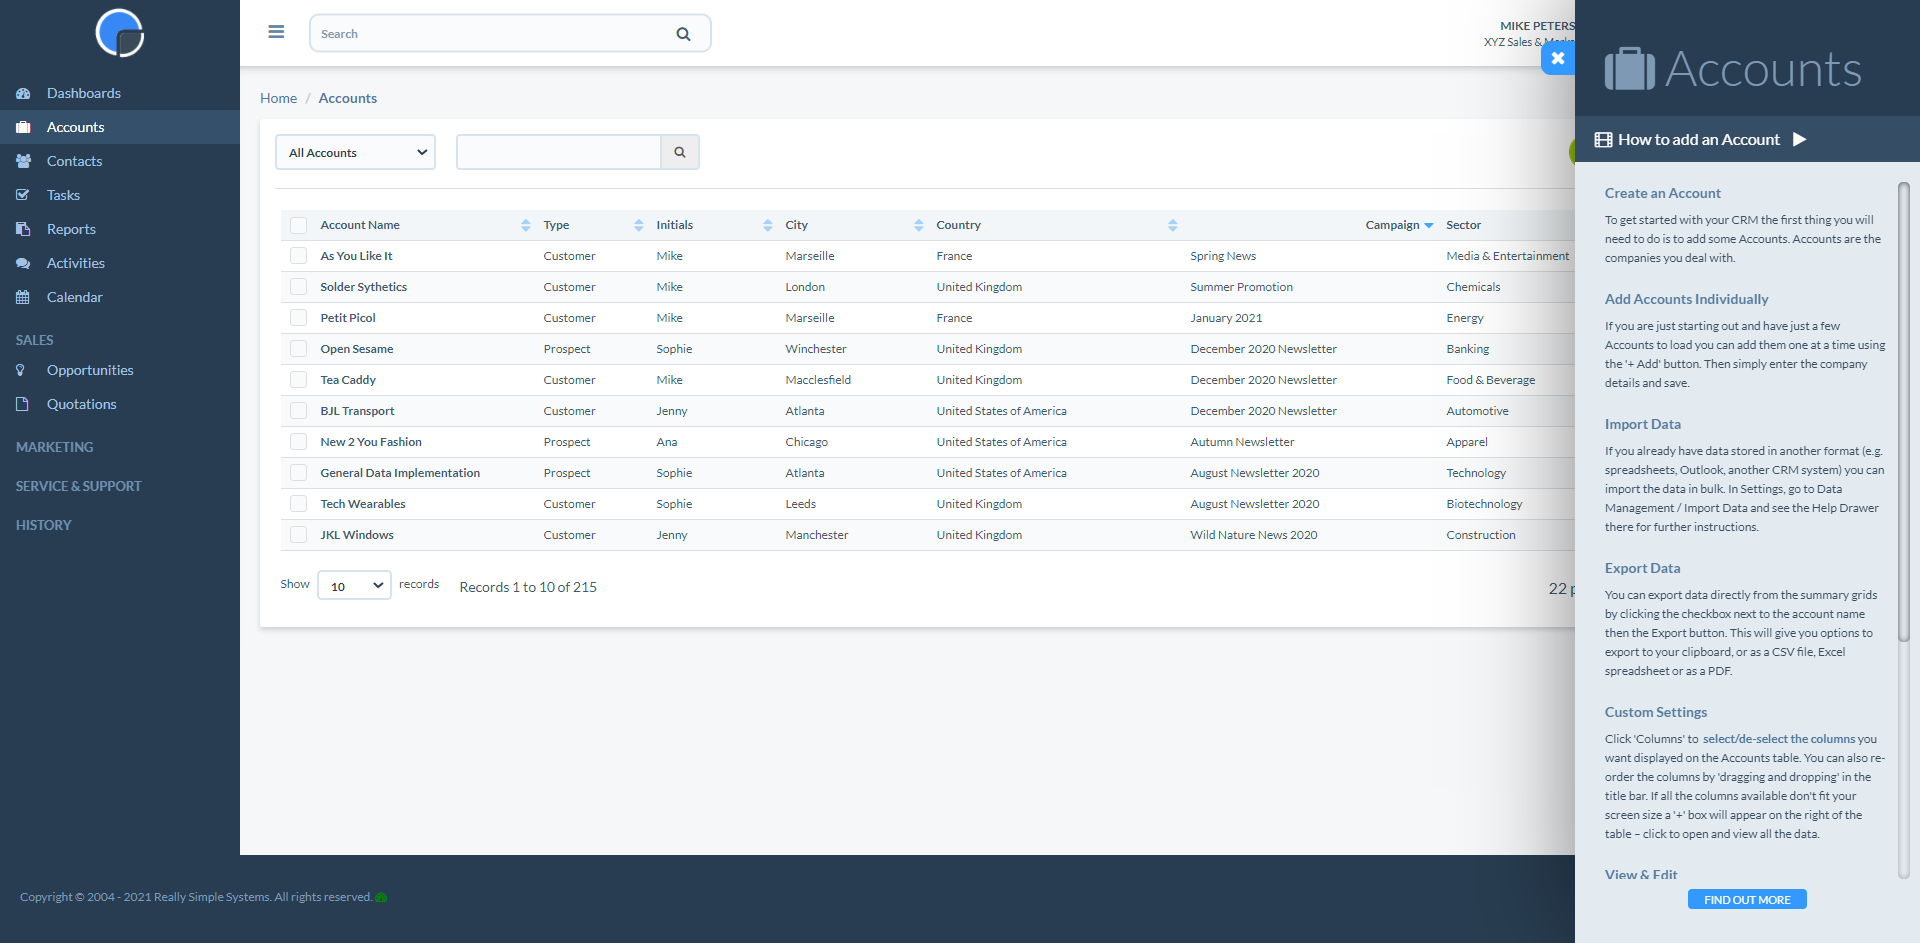Open the 'select/de-select the columns' help link

[1779, 739]
